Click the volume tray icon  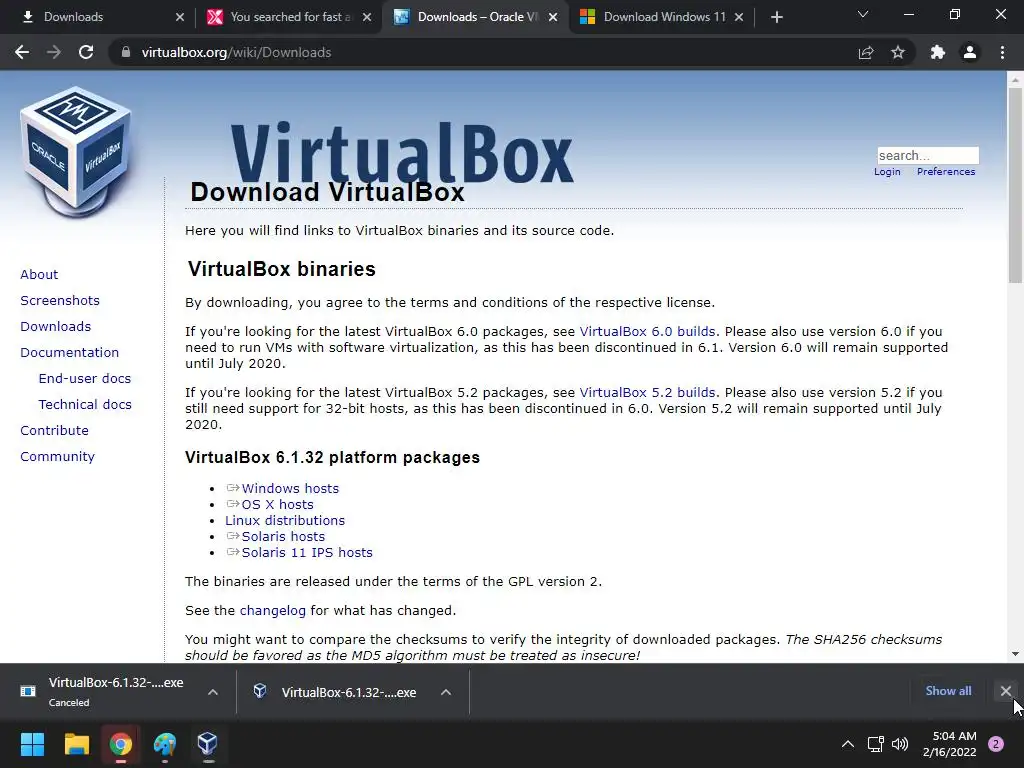tap(900, 744)
